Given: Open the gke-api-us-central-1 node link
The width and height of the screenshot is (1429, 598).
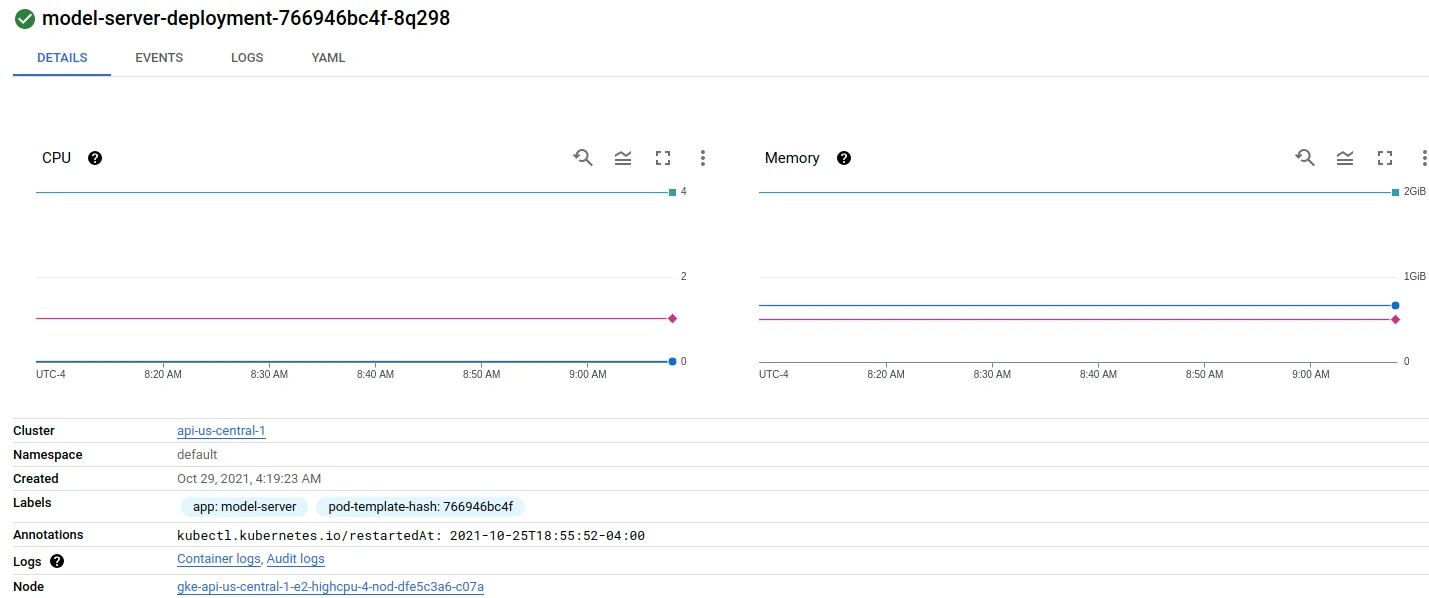Looking at the screenshot, I should pos(330,587).
